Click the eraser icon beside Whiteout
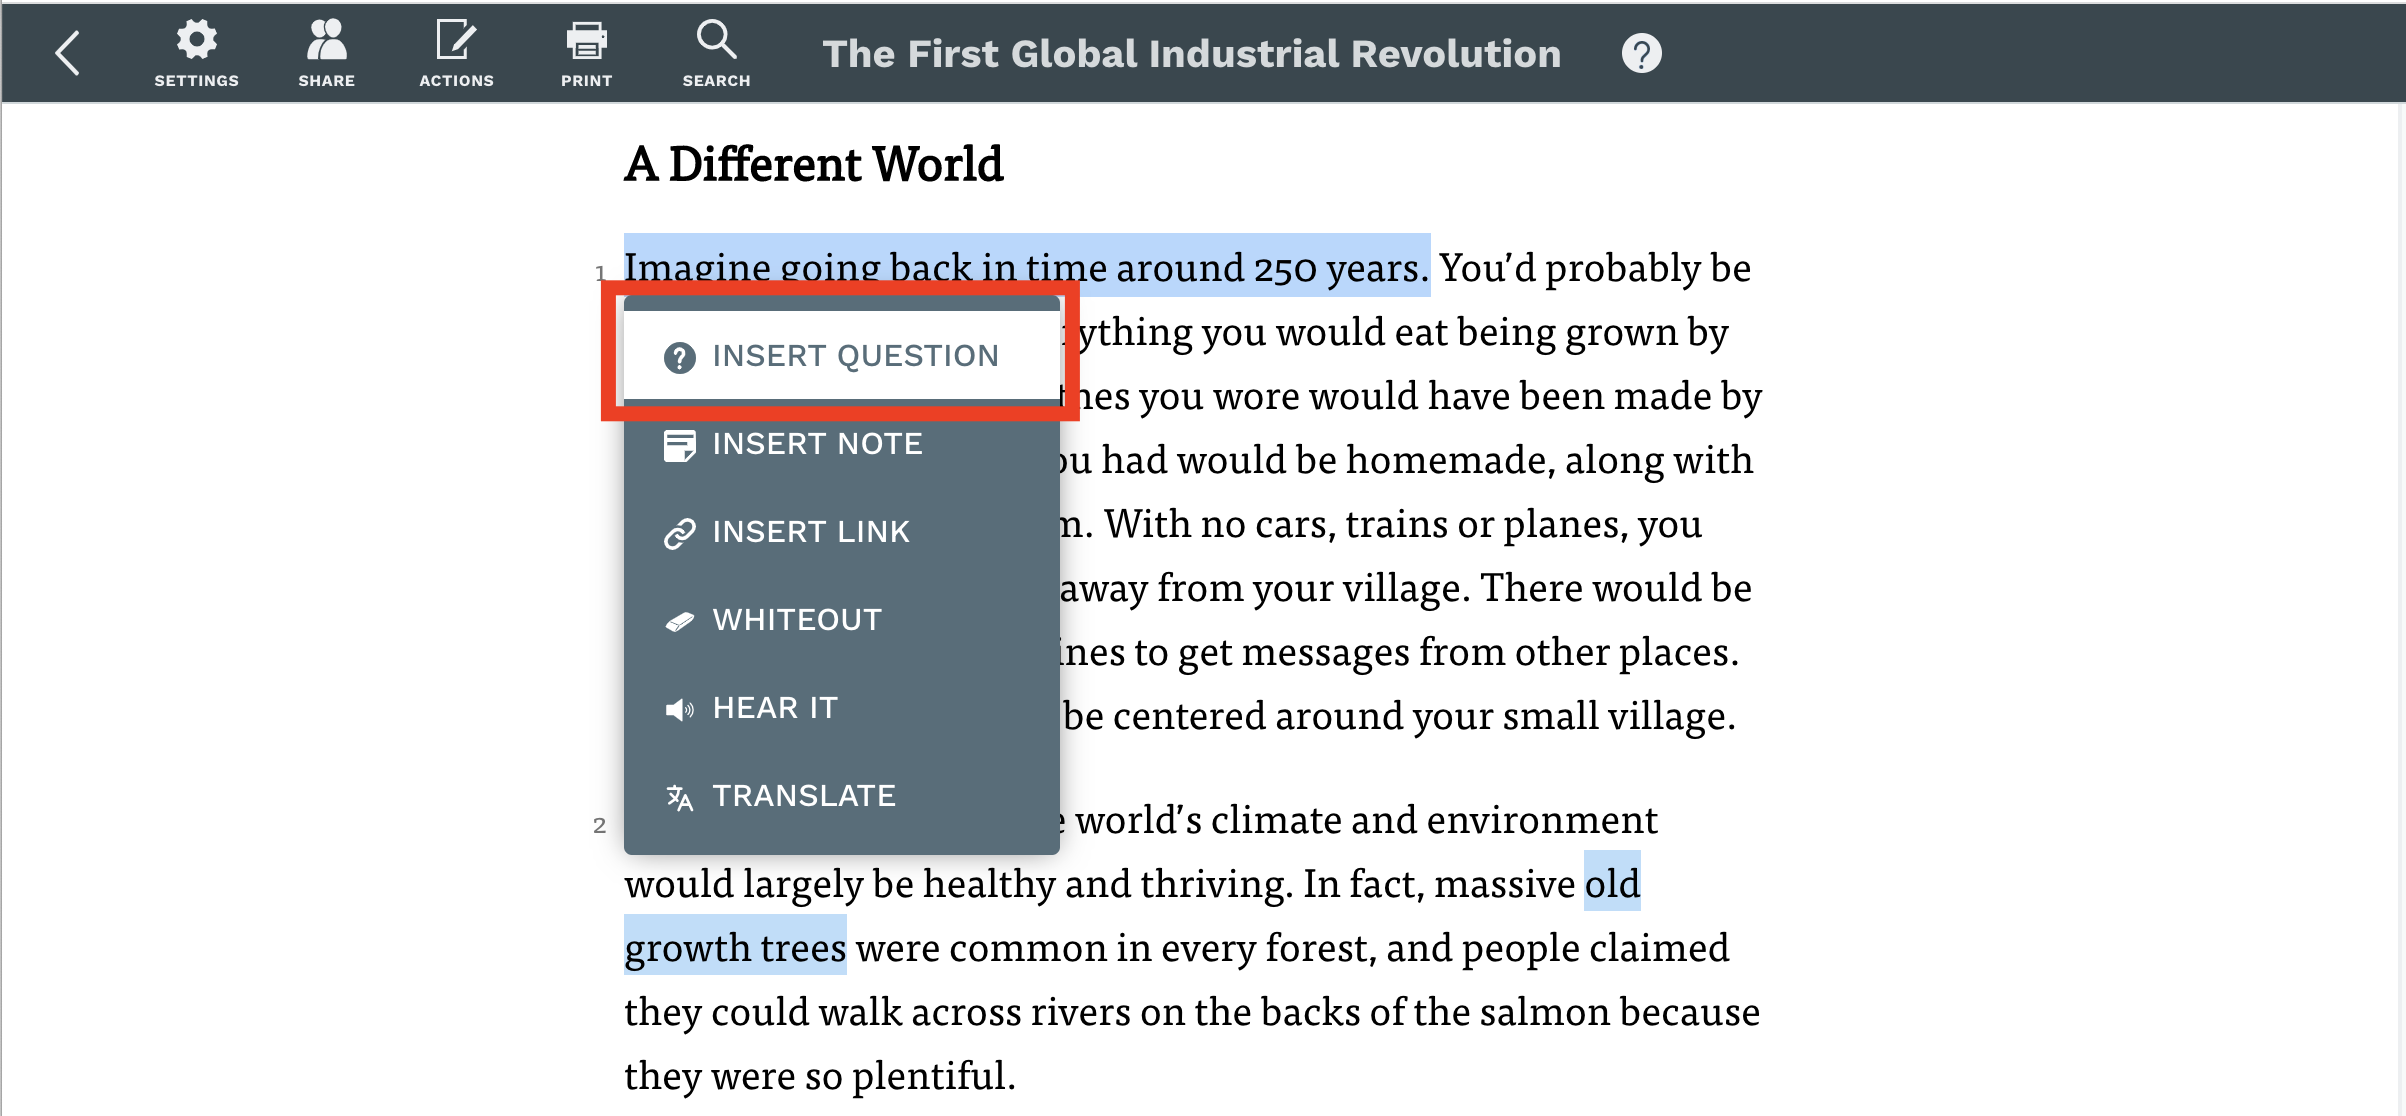2406x1116 pixels. [x=680, y=622]
